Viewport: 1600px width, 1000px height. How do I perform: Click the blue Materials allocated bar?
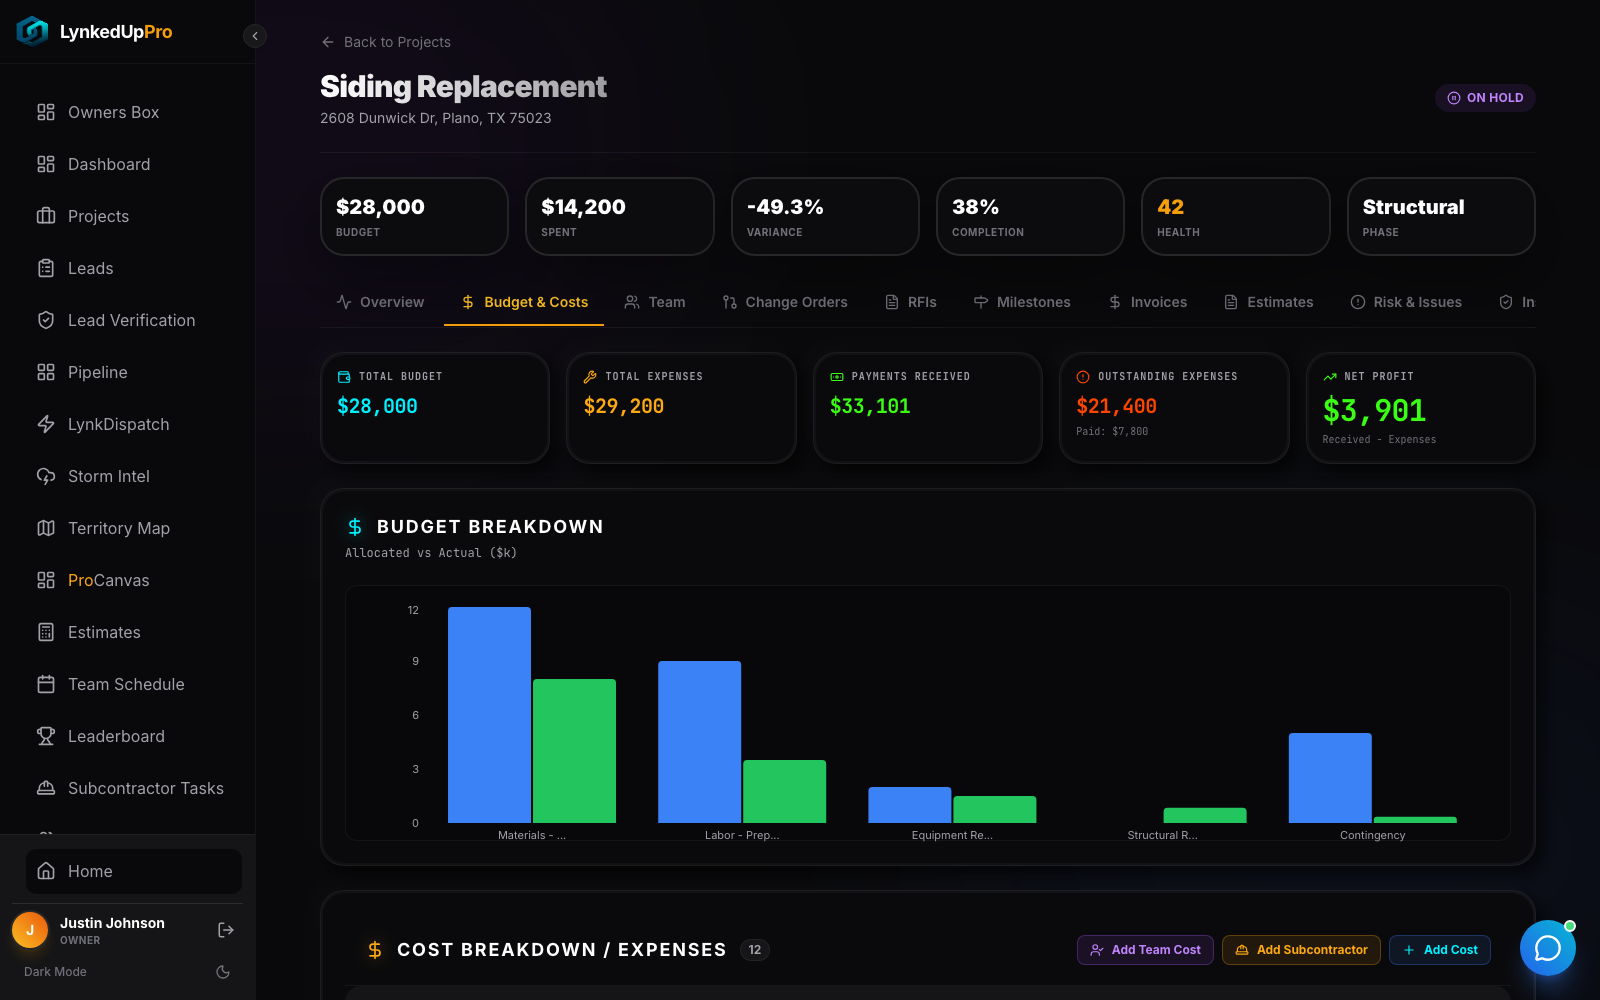[x=489, y=715]
